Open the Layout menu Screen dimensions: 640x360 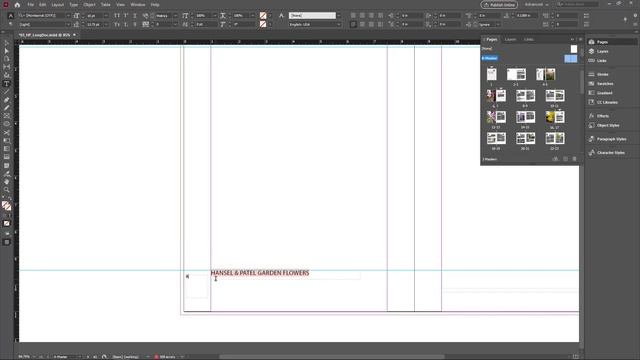point(58,5)
